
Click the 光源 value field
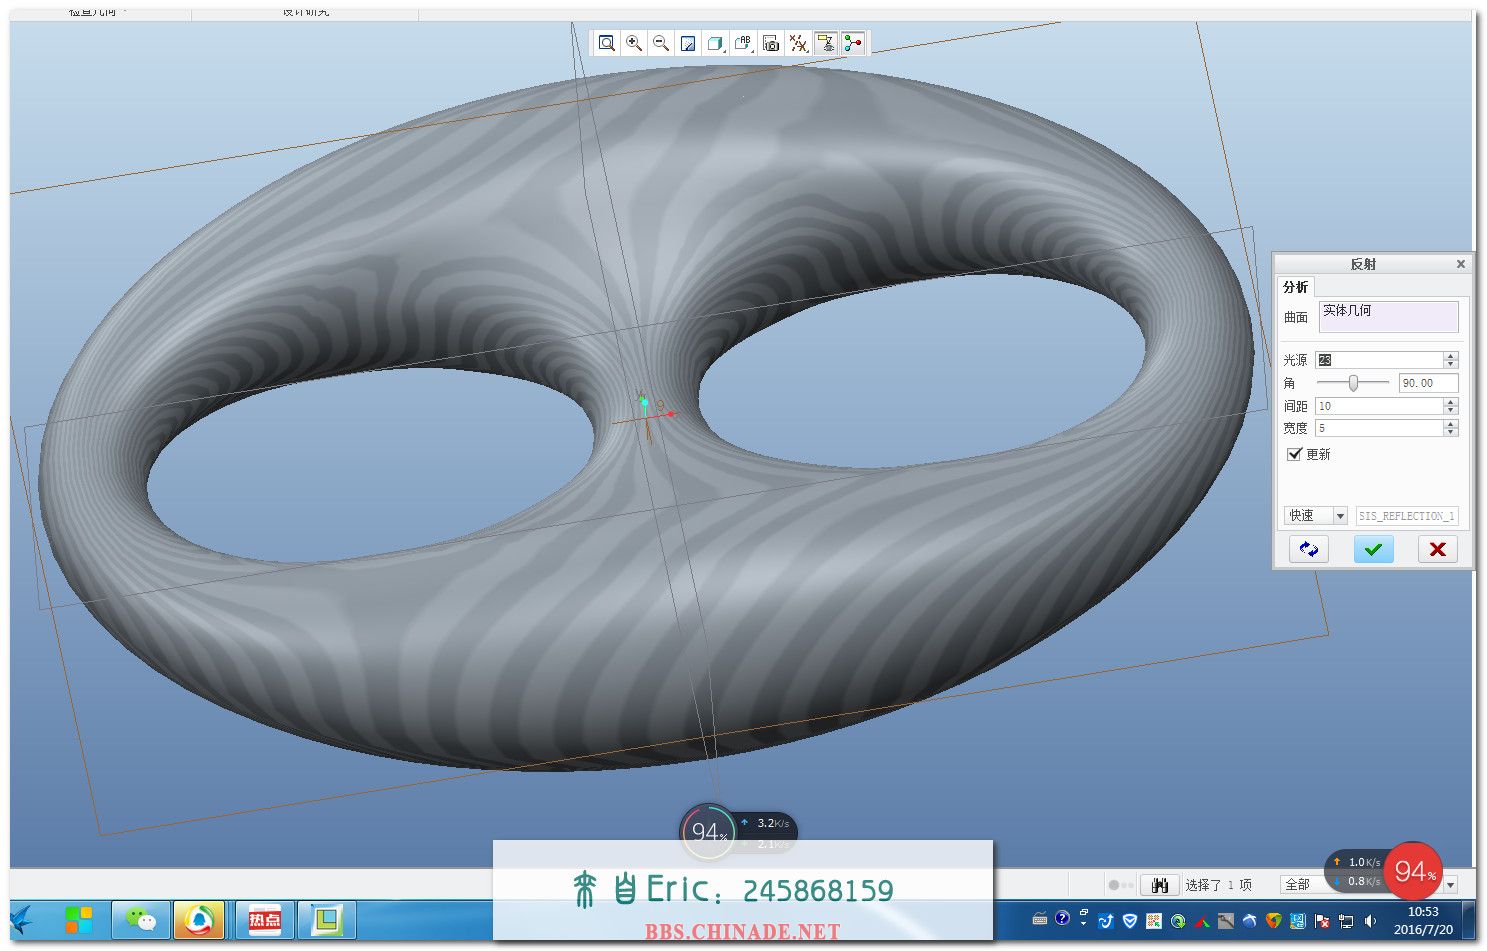tap(1379, 360)
